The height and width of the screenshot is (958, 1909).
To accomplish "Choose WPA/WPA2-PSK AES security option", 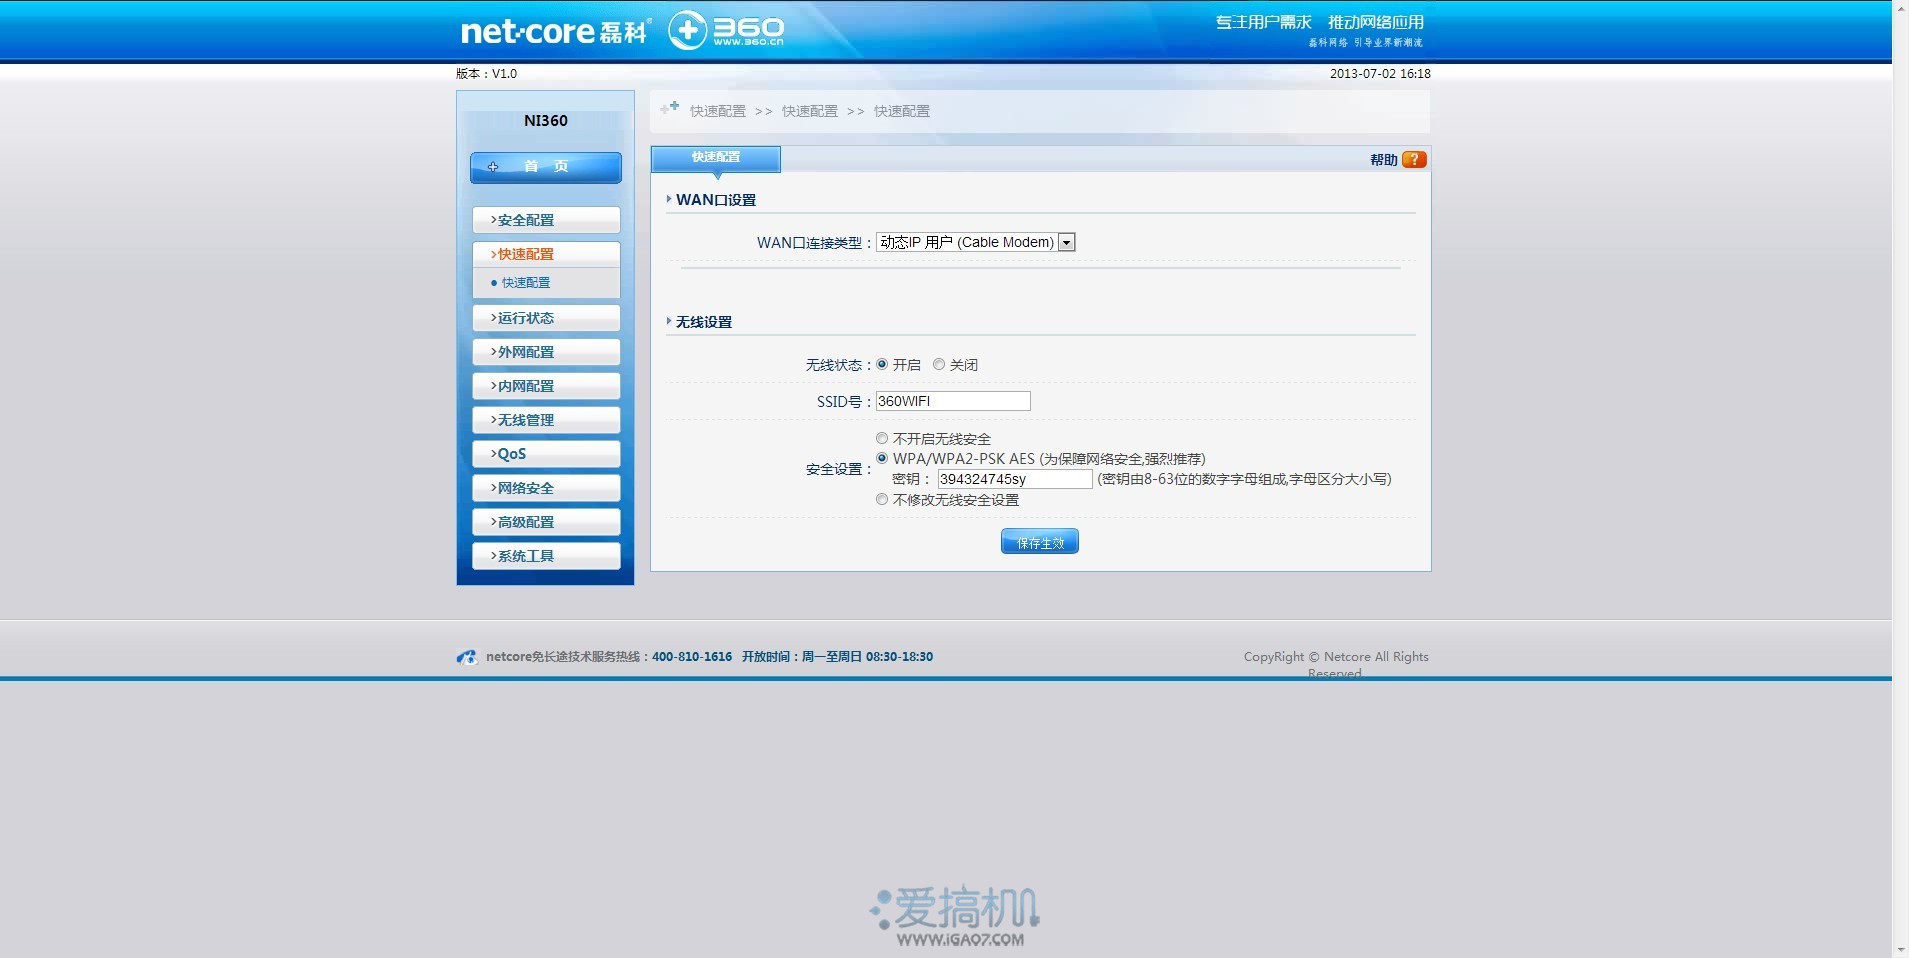I will click(882, 458).
